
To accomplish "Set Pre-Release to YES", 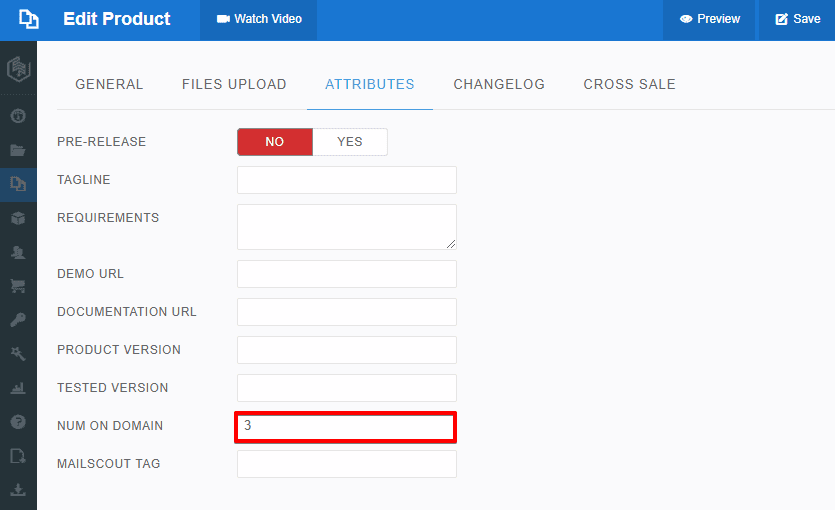I will [350, 142].
